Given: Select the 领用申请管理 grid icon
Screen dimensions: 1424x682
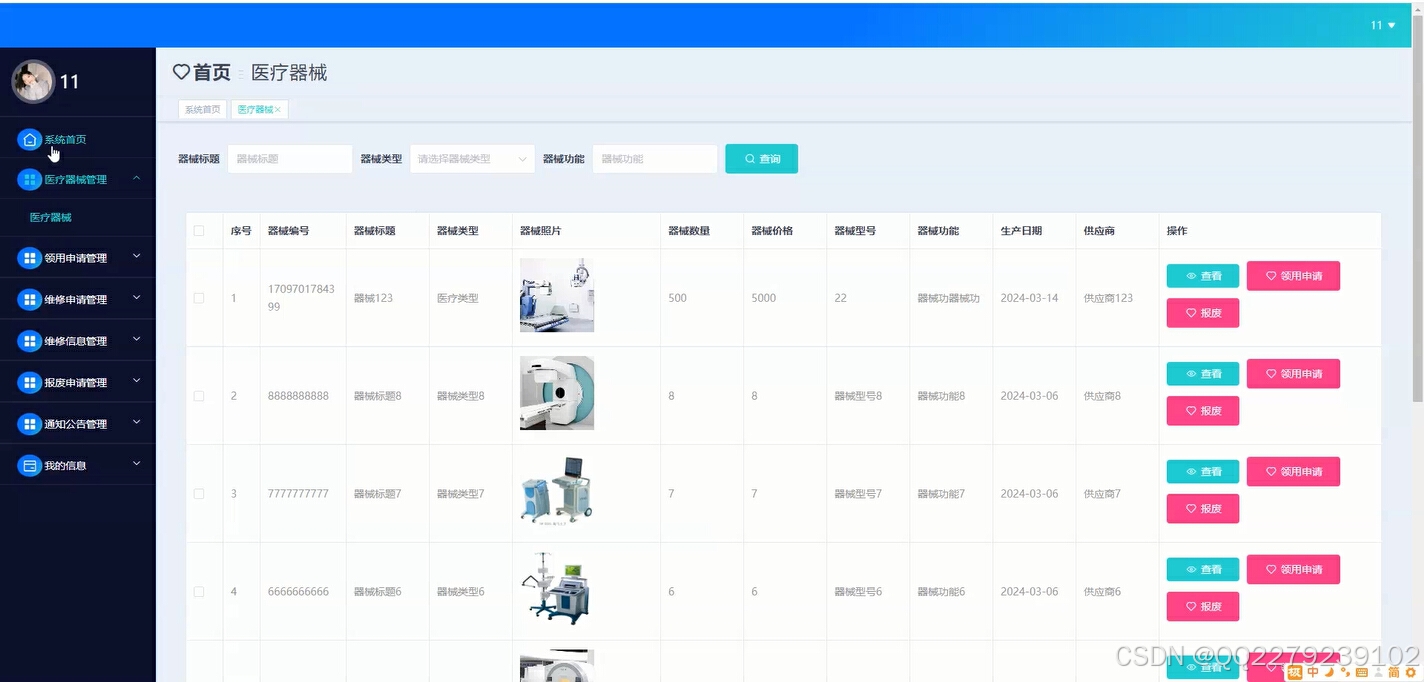Looking at the screenshot, I should click(30, 257).
